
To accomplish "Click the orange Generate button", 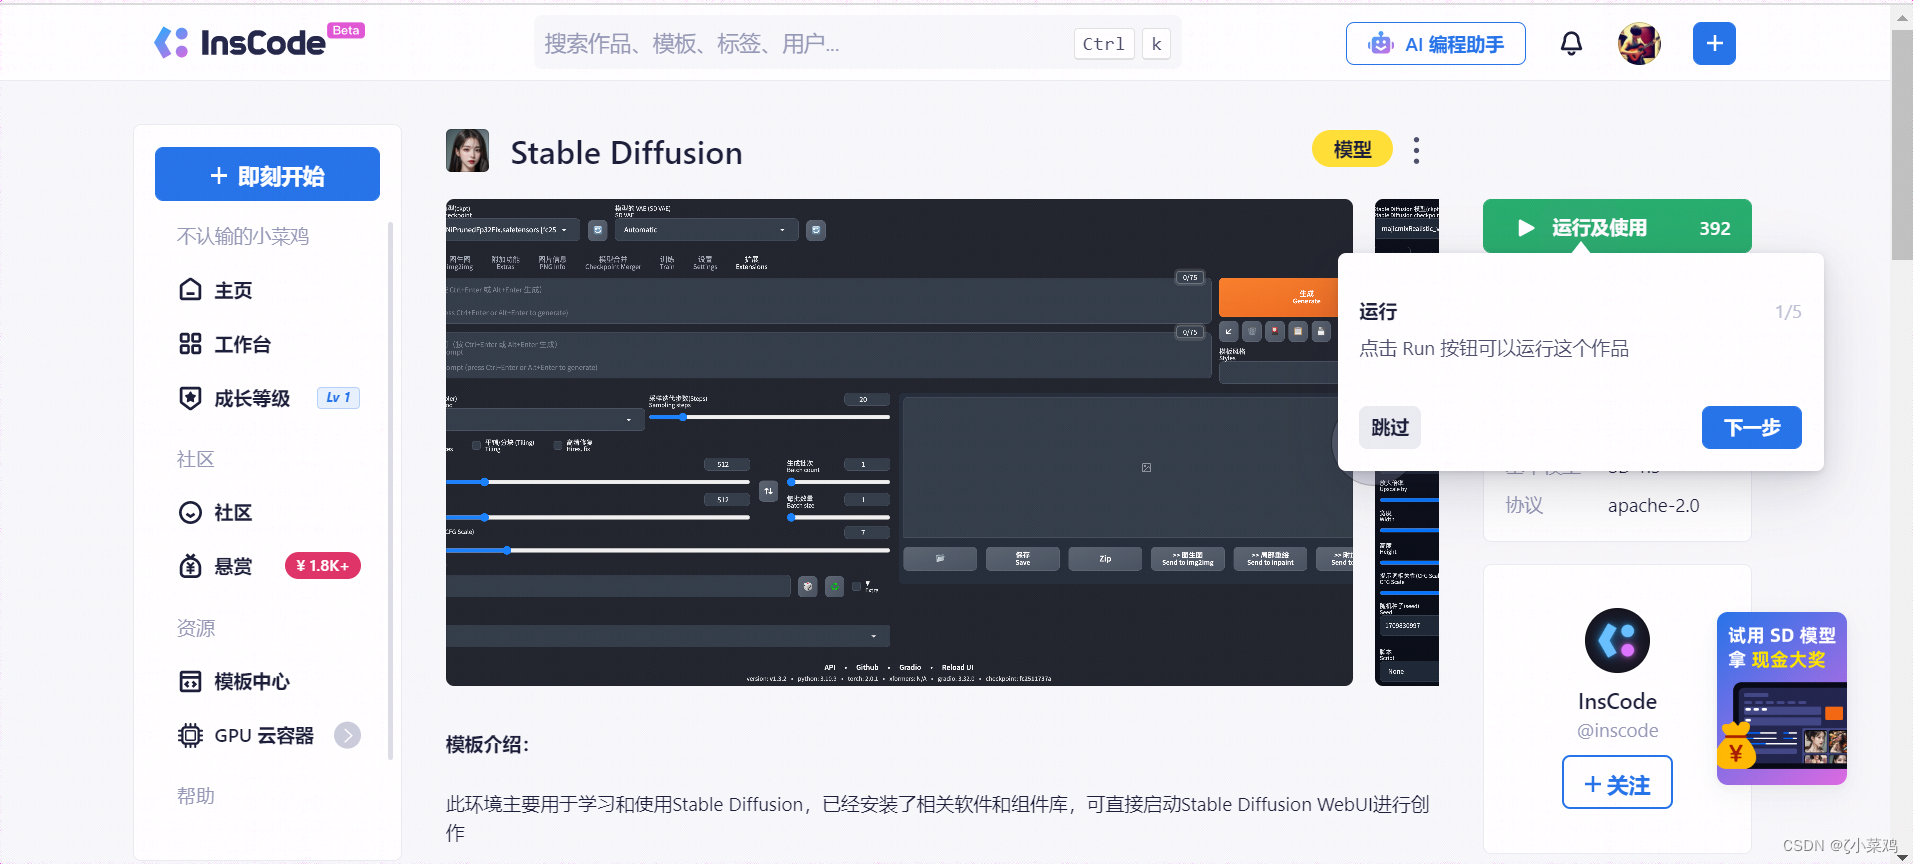I will (x=1278, y=297).
